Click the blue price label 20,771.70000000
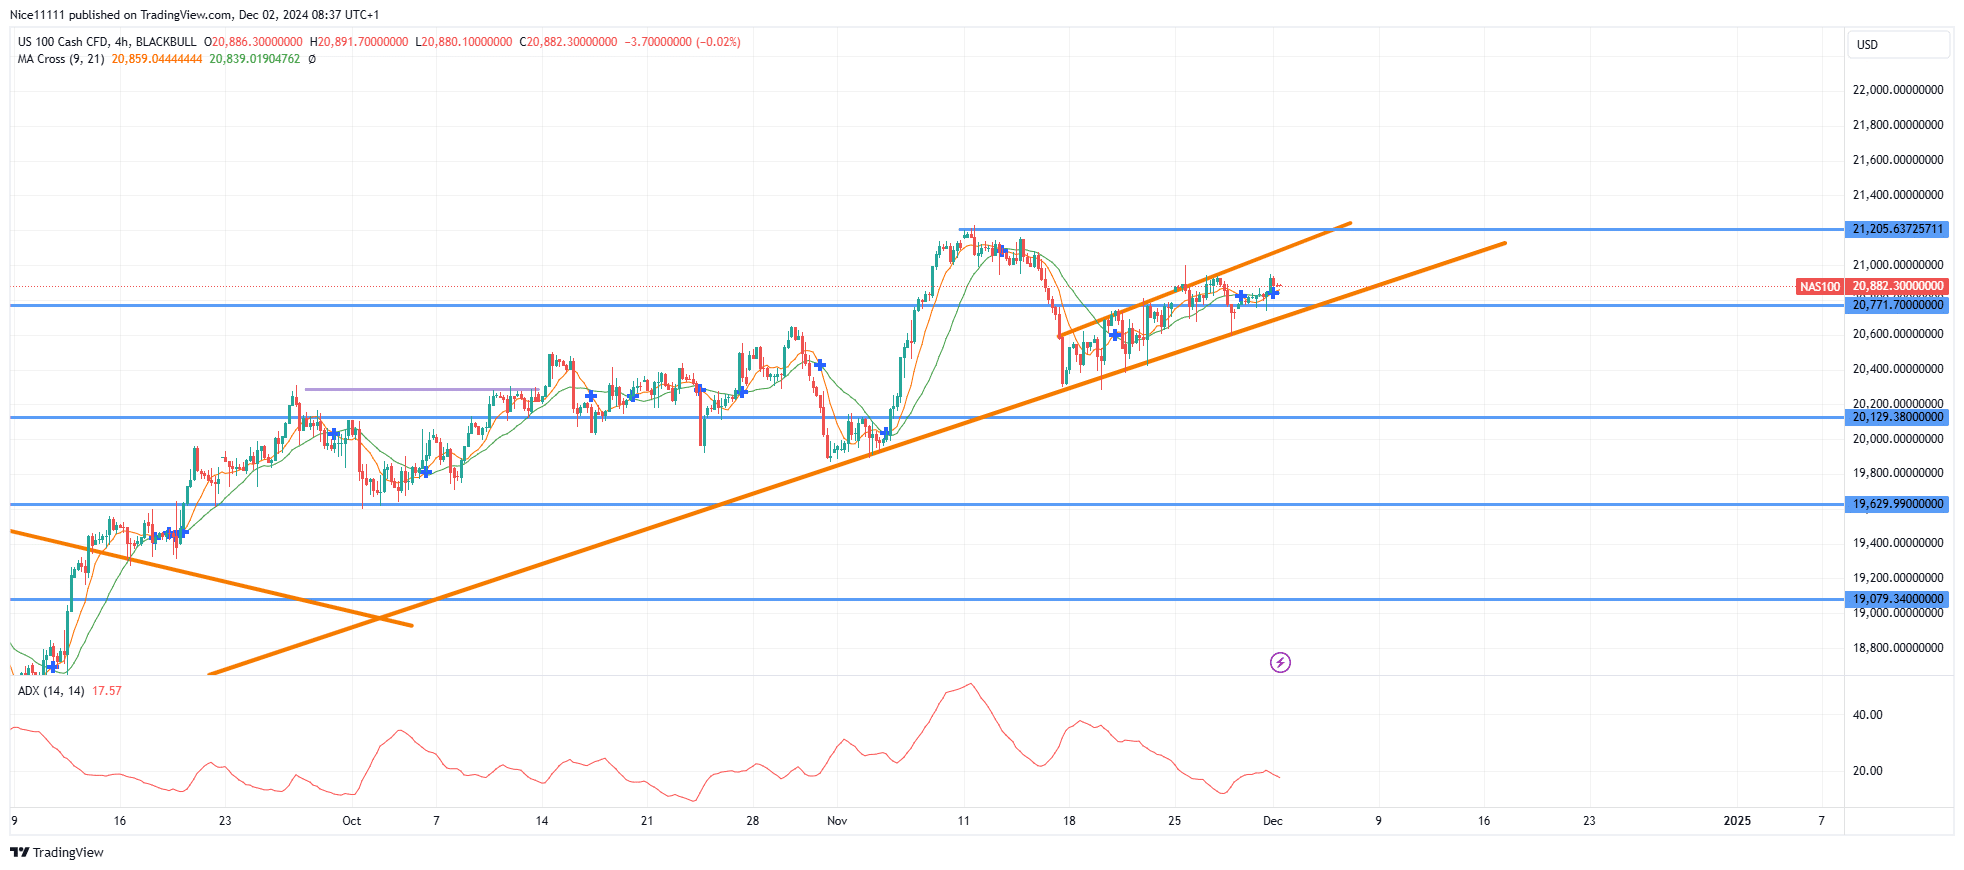The width and height of the screenshot is (1964, 870). (x=1897, y=305)
